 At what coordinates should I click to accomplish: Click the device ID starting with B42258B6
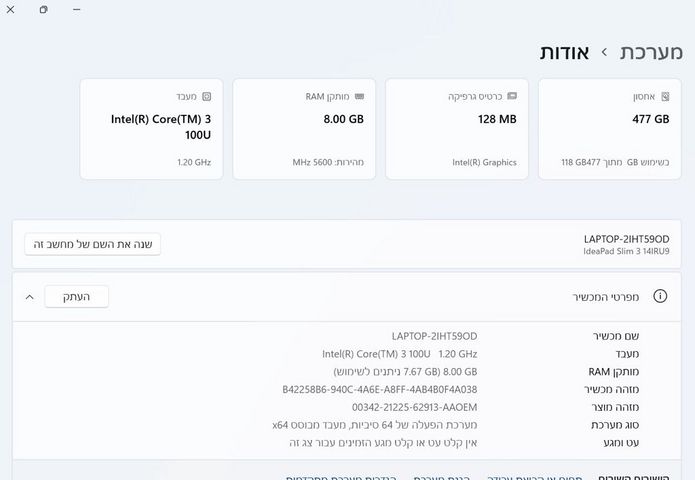[380, 390]
